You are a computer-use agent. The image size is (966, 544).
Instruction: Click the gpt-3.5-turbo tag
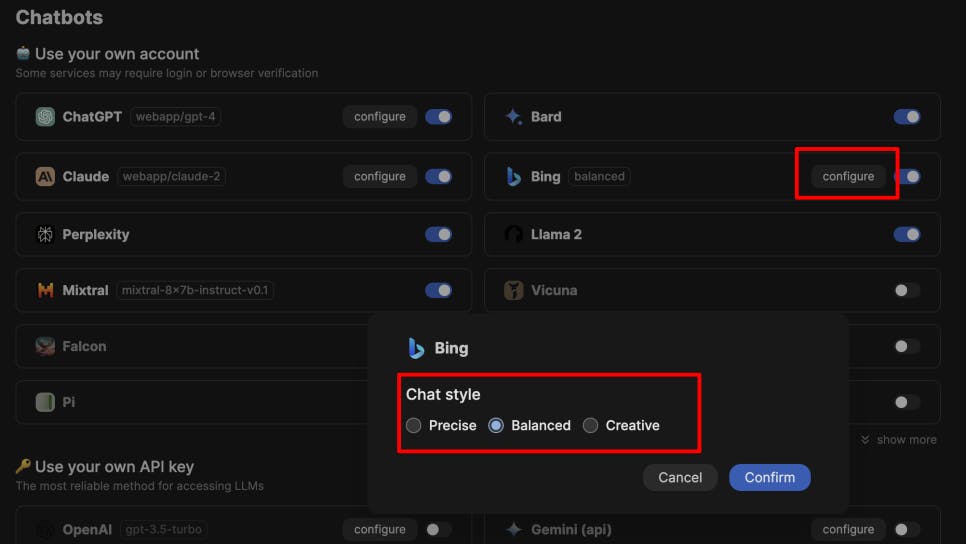[x=163, y=529]
